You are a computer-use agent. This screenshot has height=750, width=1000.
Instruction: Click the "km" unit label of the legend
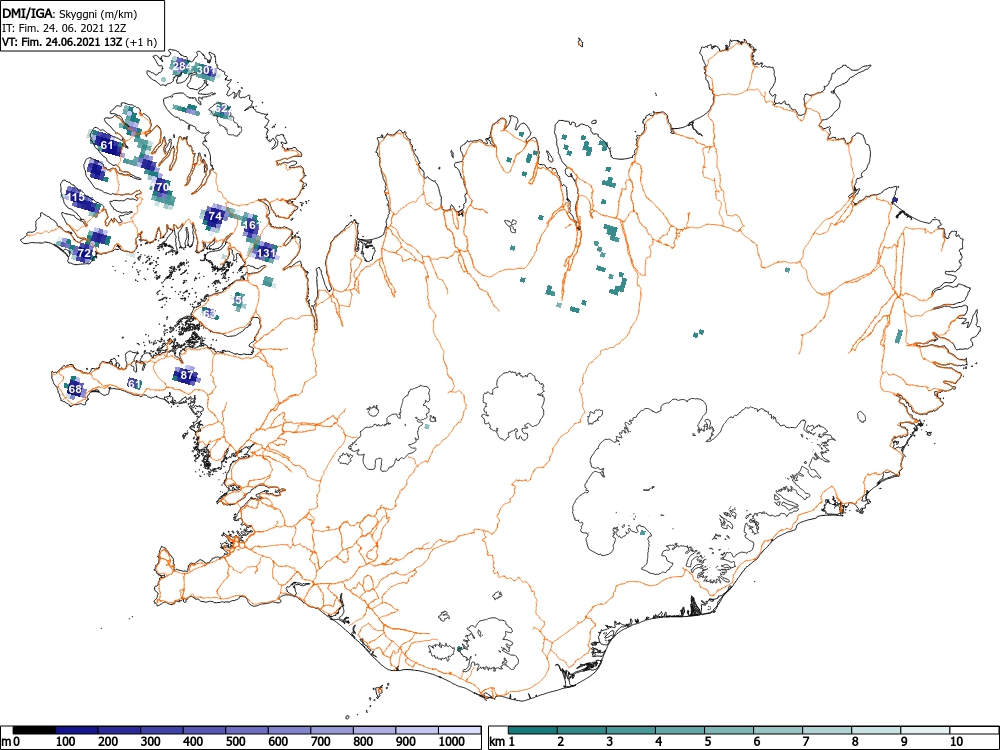(x=497, y=742)
